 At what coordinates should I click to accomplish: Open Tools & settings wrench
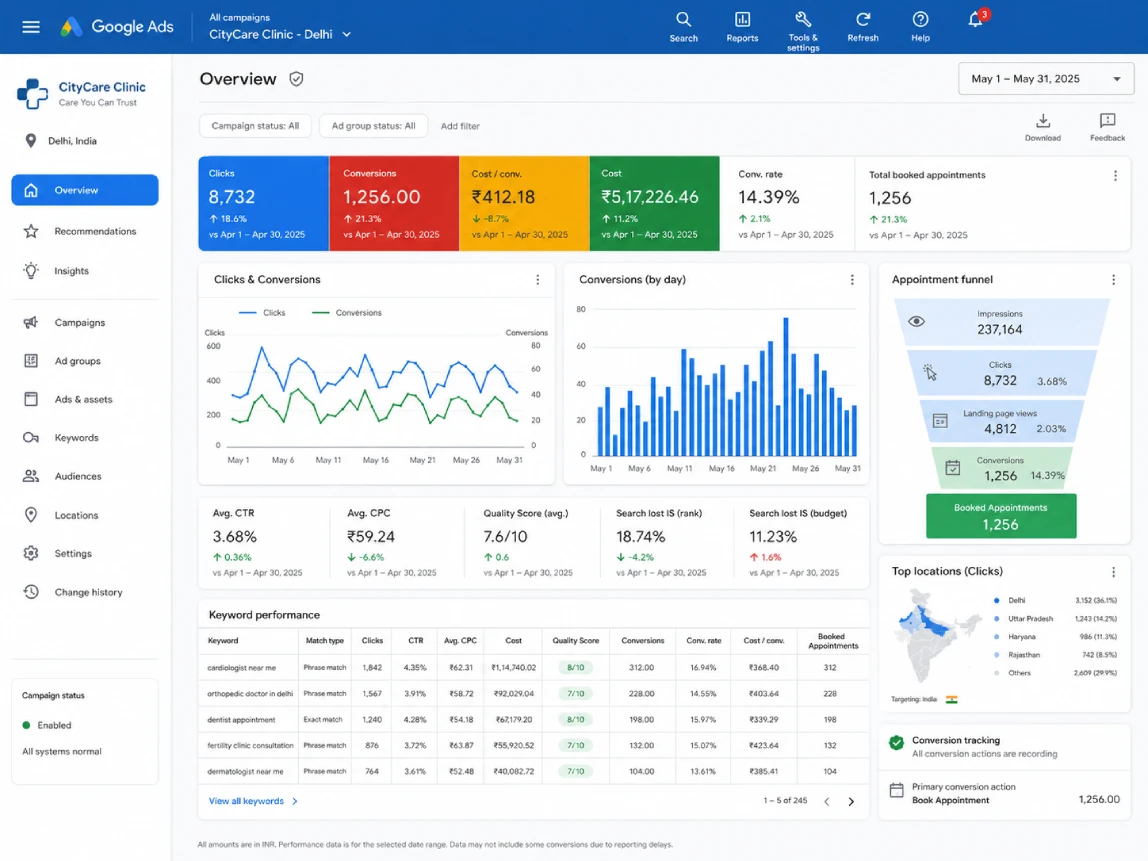click(803, 31)
